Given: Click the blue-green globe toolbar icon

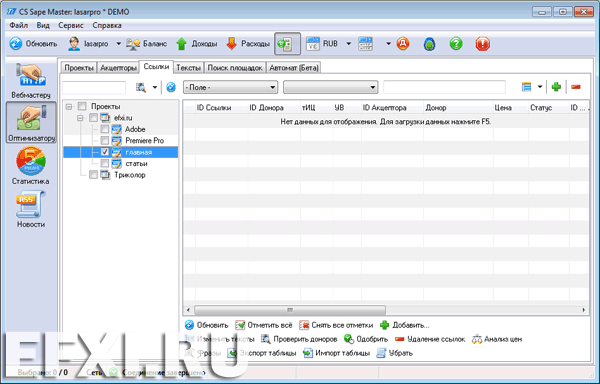Looking at the screenshot, I should coord(429,44).
